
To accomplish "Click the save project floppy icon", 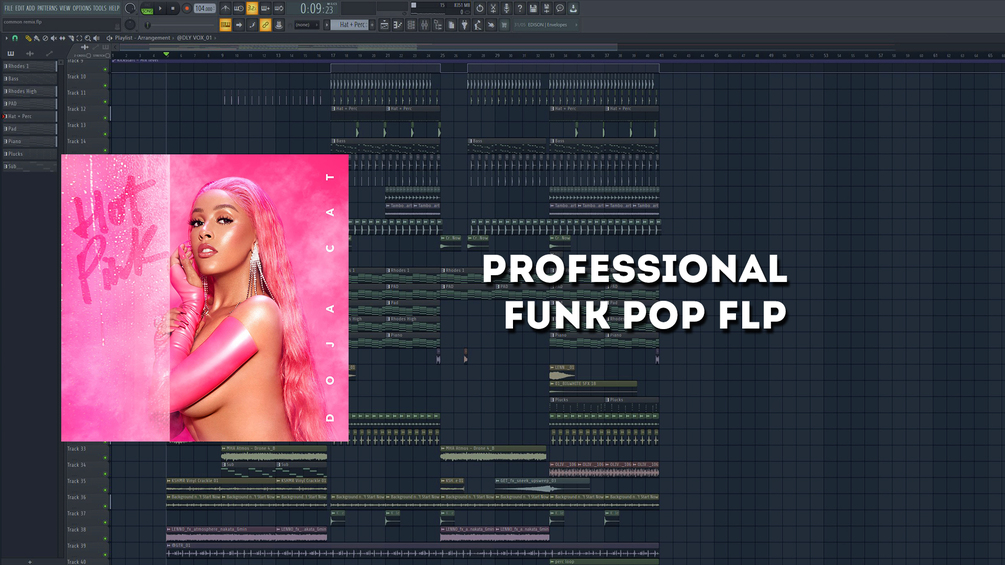I will tap(533, 8).
